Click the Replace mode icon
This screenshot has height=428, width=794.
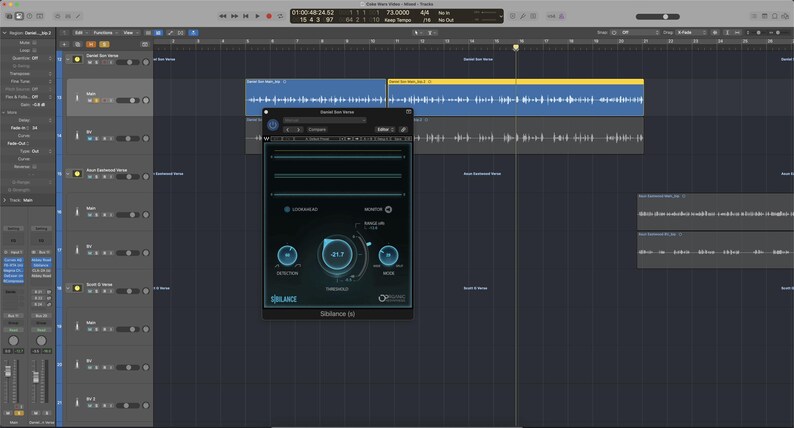(512, 16)
